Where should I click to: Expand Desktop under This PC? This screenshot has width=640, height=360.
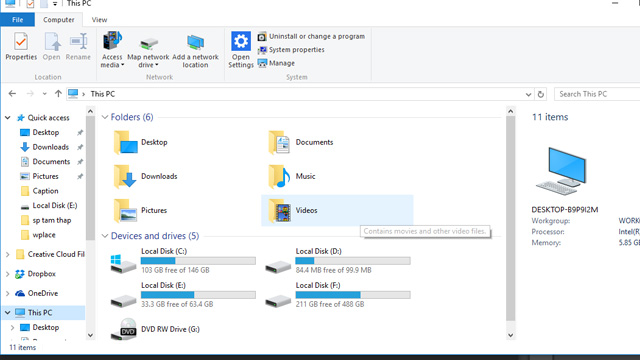[12, 327]
